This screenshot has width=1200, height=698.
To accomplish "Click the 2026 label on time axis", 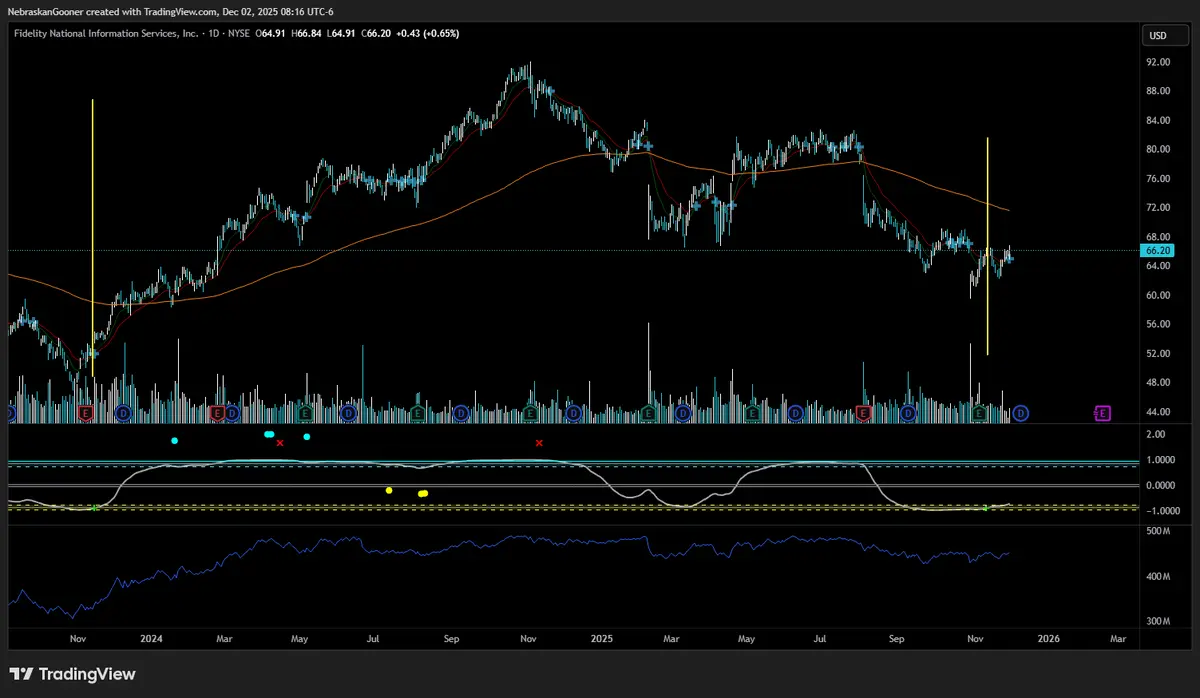I will (x=1049, y=637).
